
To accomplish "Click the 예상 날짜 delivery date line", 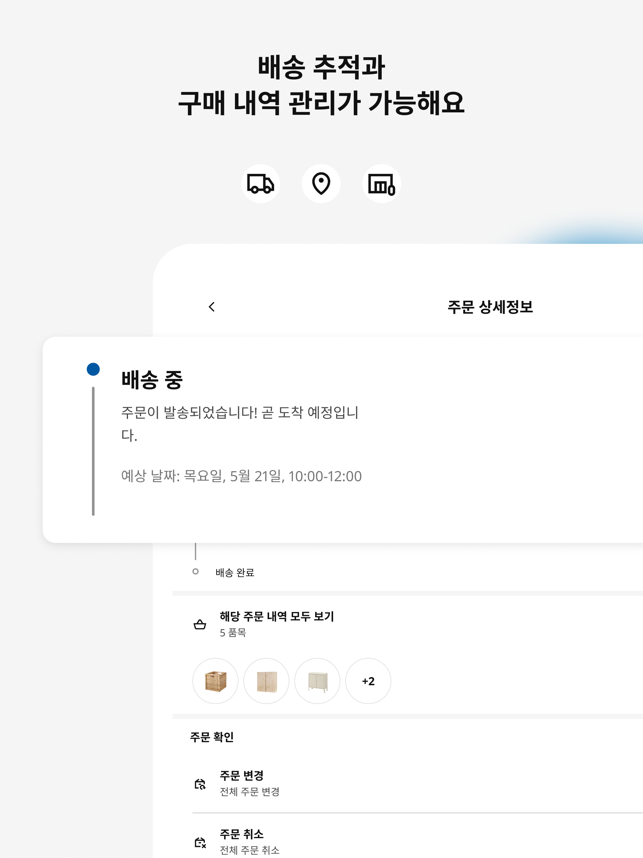I will click(241, 476).
